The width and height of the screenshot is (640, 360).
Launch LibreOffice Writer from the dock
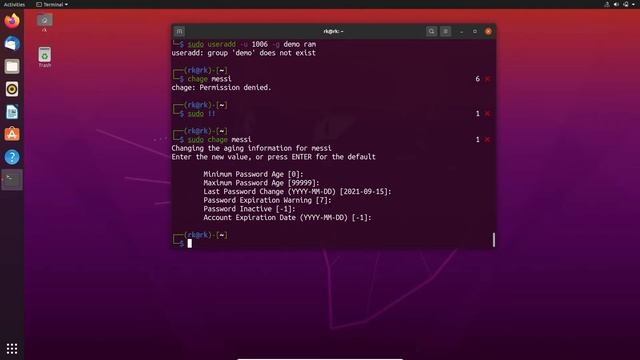12,112
